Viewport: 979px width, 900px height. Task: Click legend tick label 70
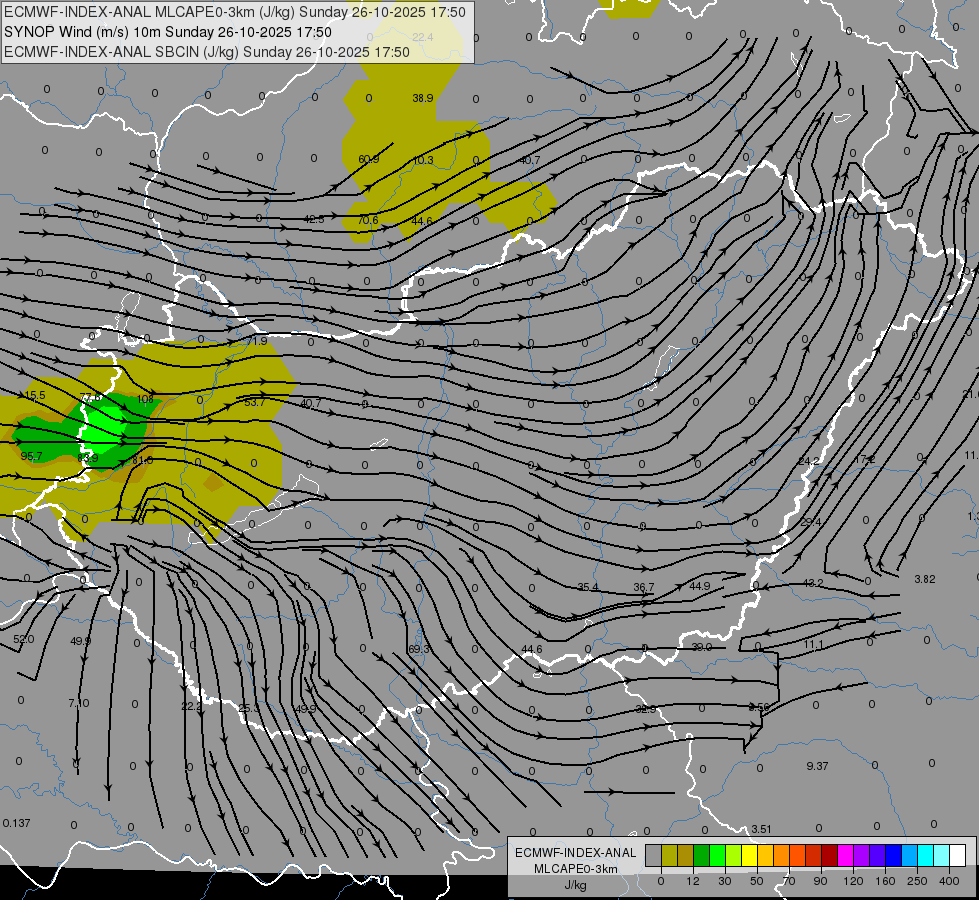click(789, 881)
